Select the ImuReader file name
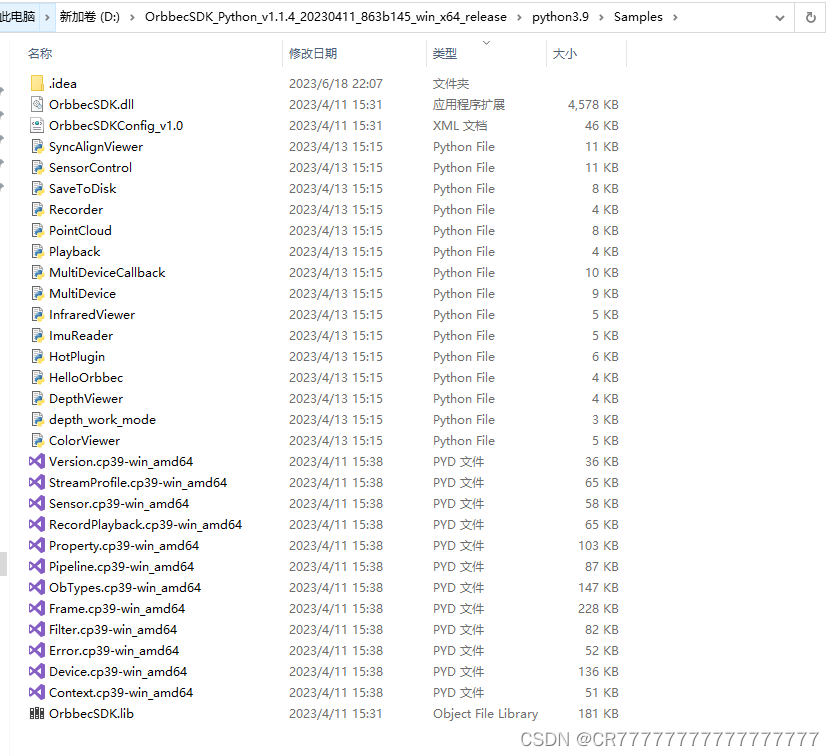Screen dimensions: 834x756 pyautogui.click(x=81, y=336)
